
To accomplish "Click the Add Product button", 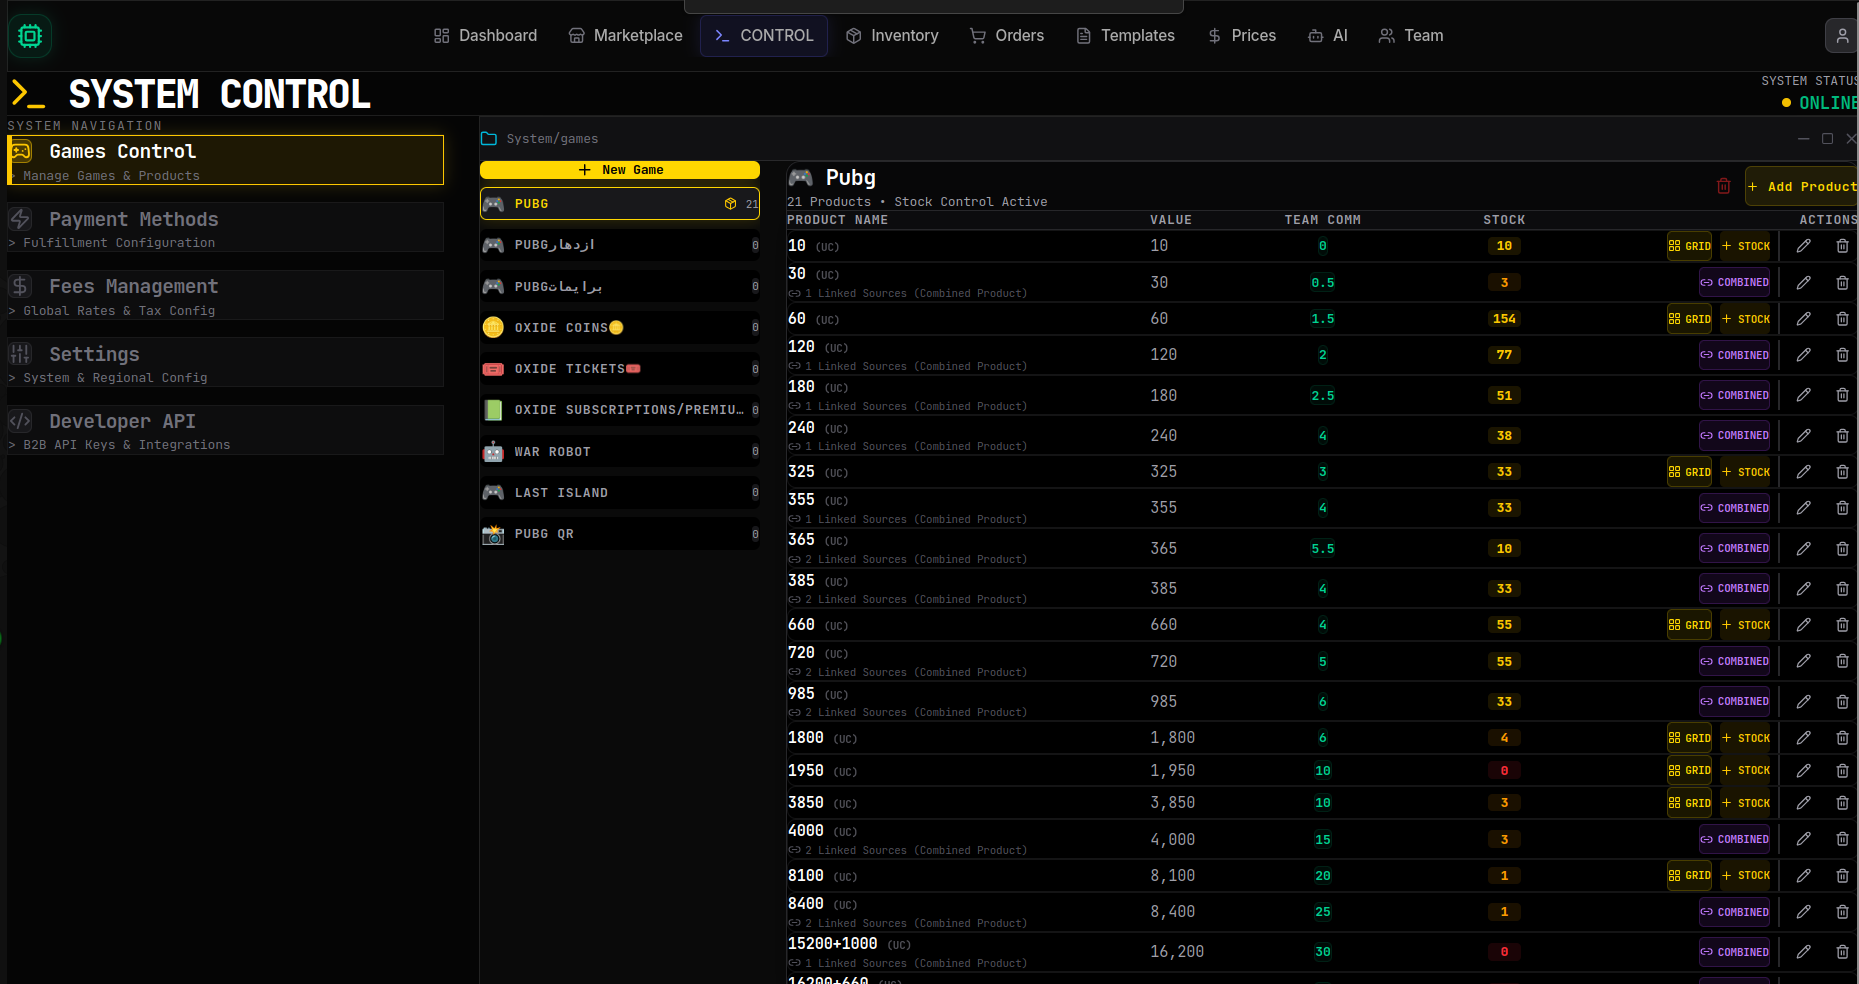I will pyautogui.click(x=1801, y=187).
